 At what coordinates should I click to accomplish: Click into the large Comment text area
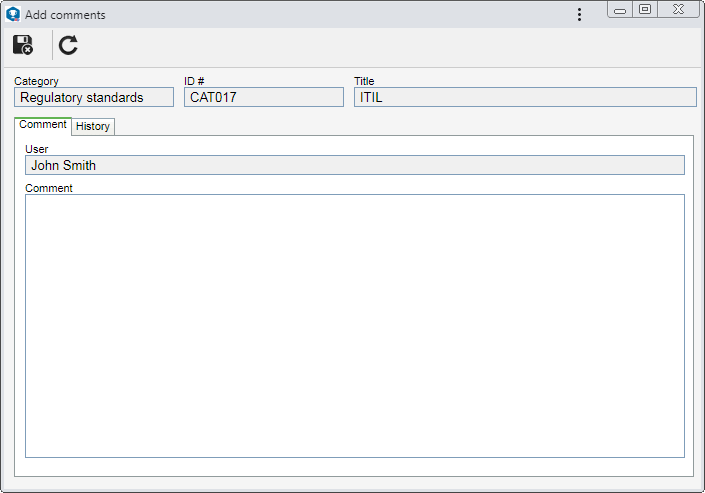[x=355, y=326]
